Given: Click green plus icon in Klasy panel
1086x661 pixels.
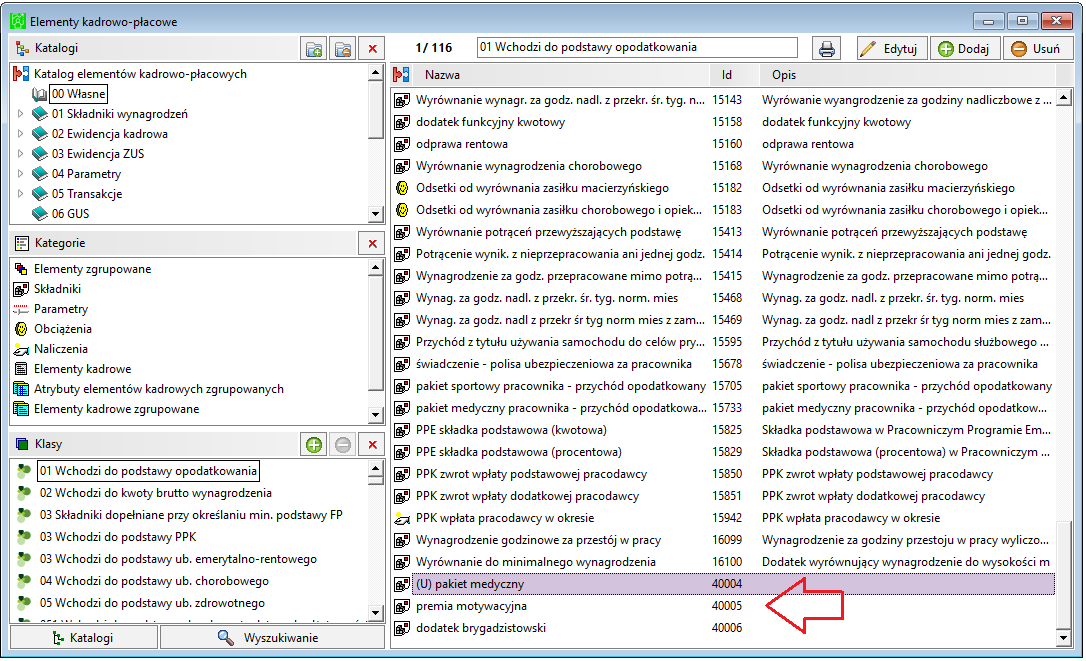Looking at the screenshot, I should pyautogui.click(x=314, y=445).
